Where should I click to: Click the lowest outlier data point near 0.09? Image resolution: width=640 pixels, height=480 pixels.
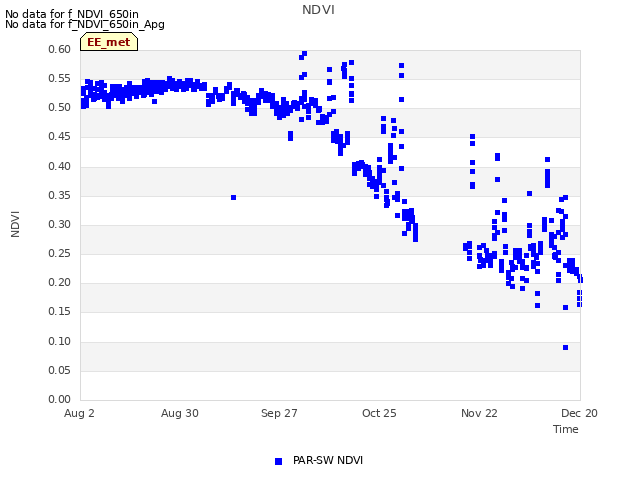[x=565, y=348]
